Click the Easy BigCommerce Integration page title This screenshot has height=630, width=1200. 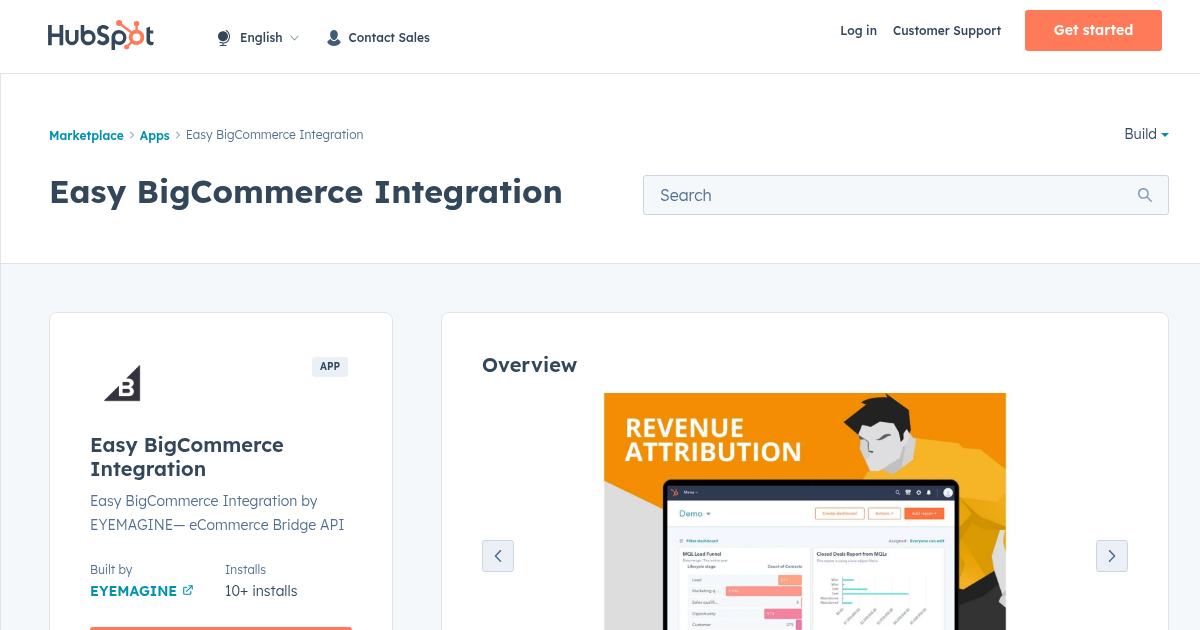click(306, 192)
